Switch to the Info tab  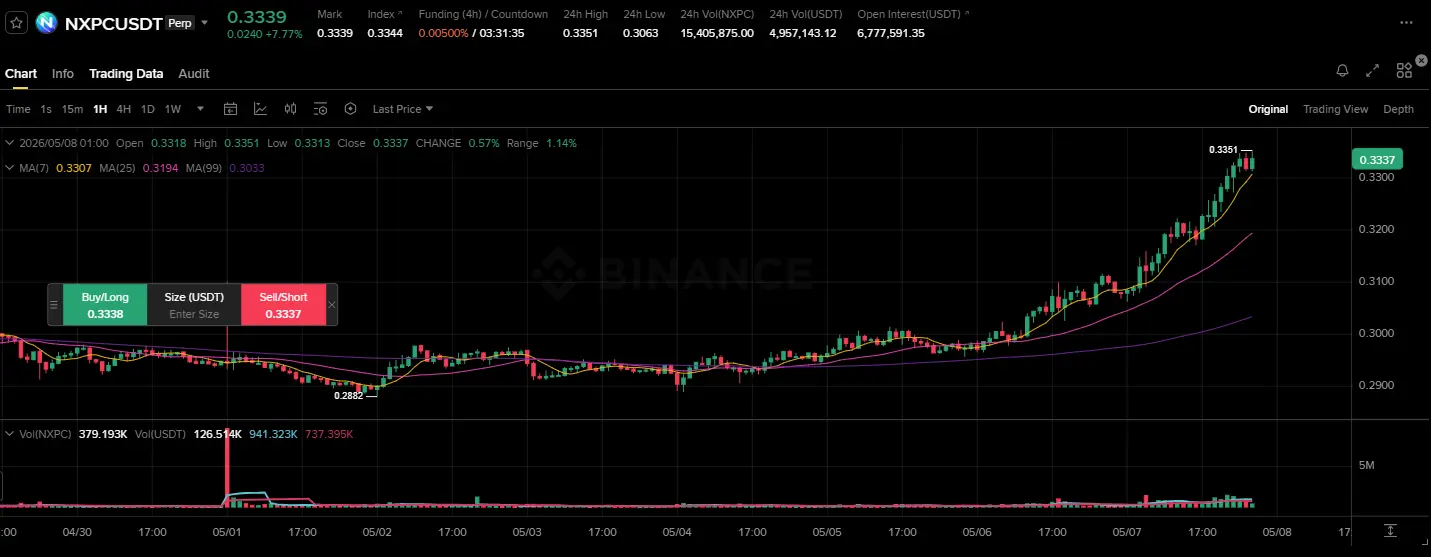pyautogui.click(x=63, y=73)
